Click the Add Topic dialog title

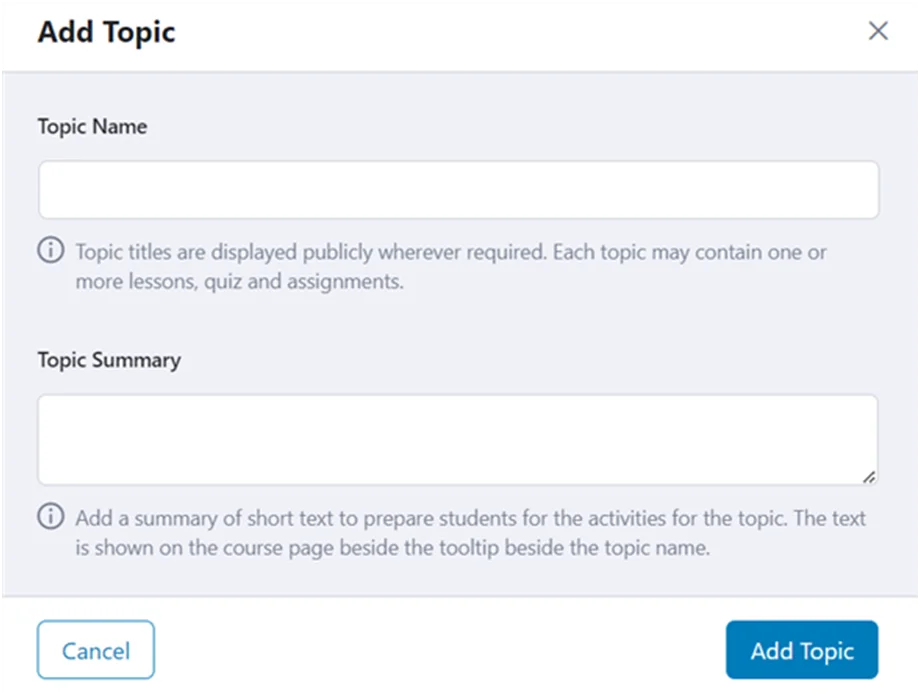click(106, 31)
